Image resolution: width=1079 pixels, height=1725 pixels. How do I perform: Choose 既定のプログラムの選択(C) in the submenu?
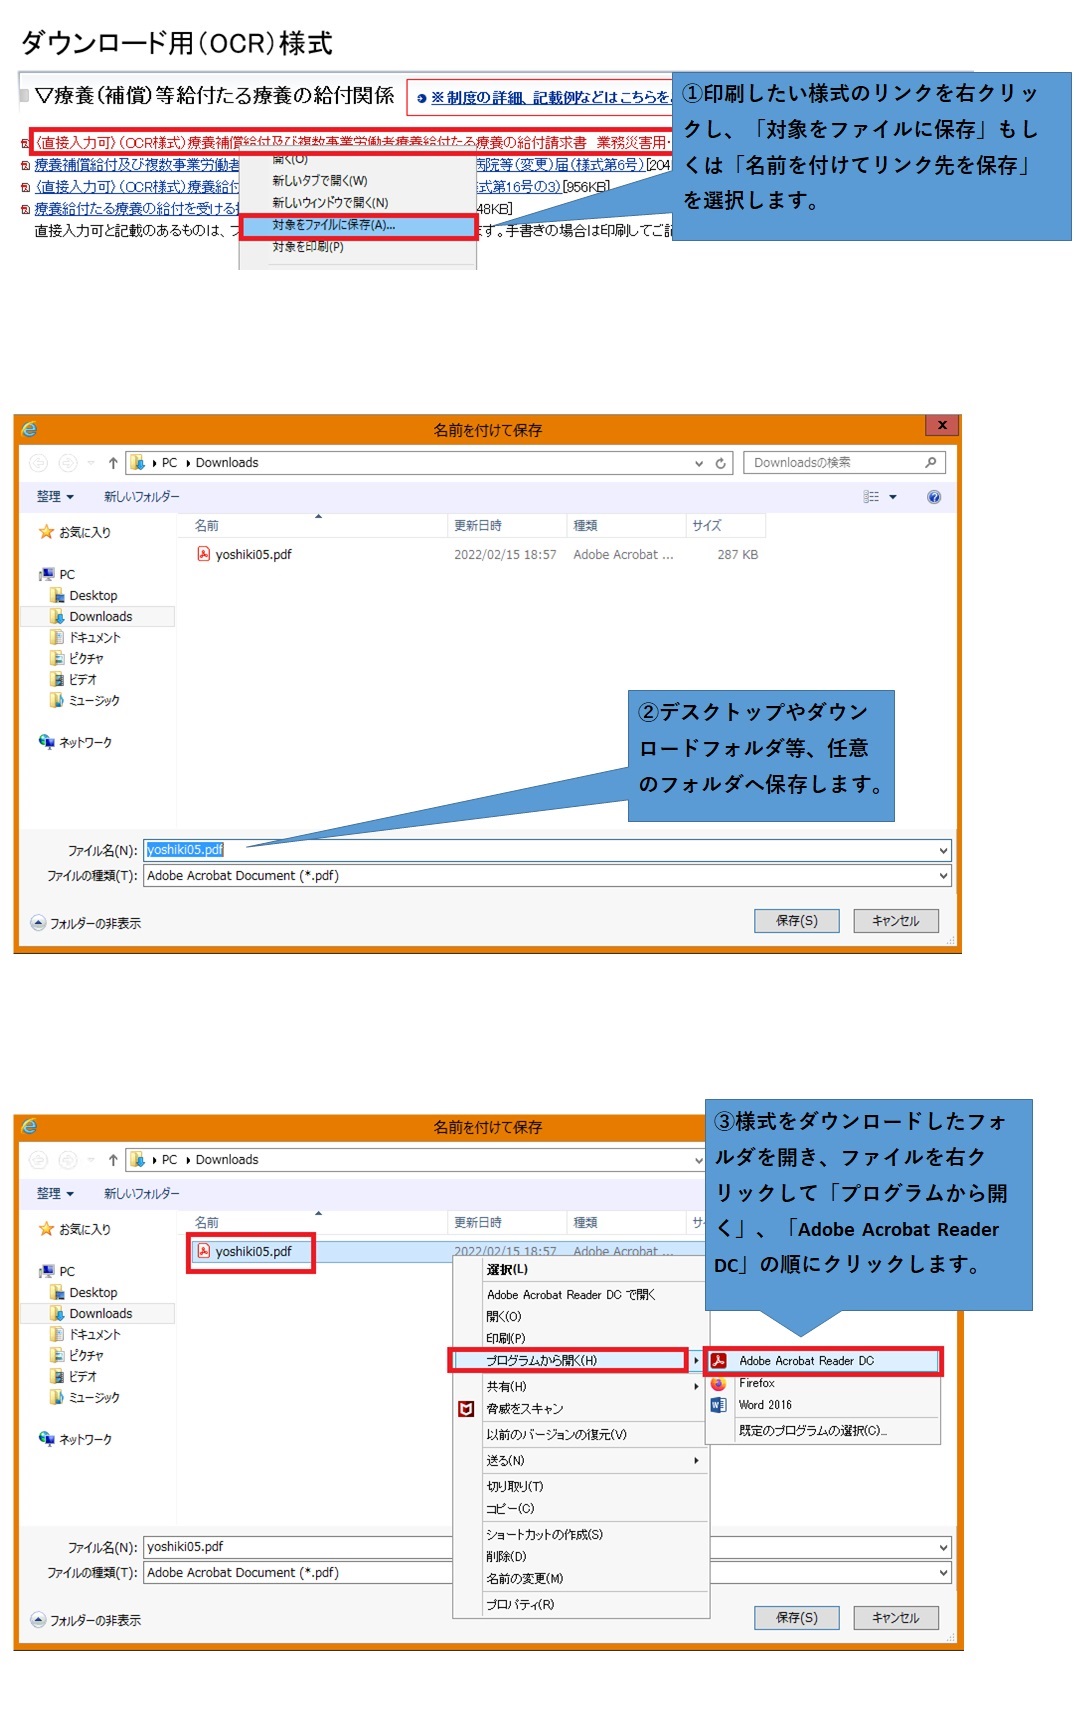[812, 1431]
